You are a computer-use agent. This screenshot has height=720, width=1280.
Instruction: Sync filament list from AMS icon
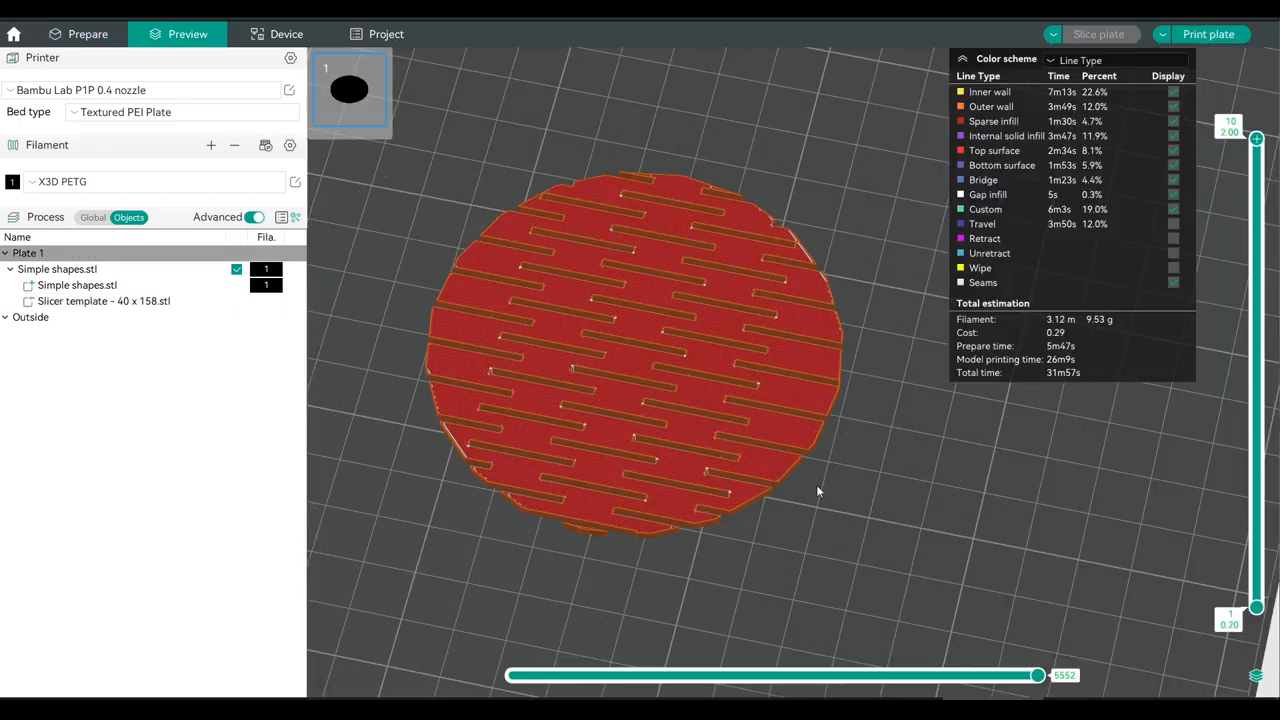coord(265,145)
